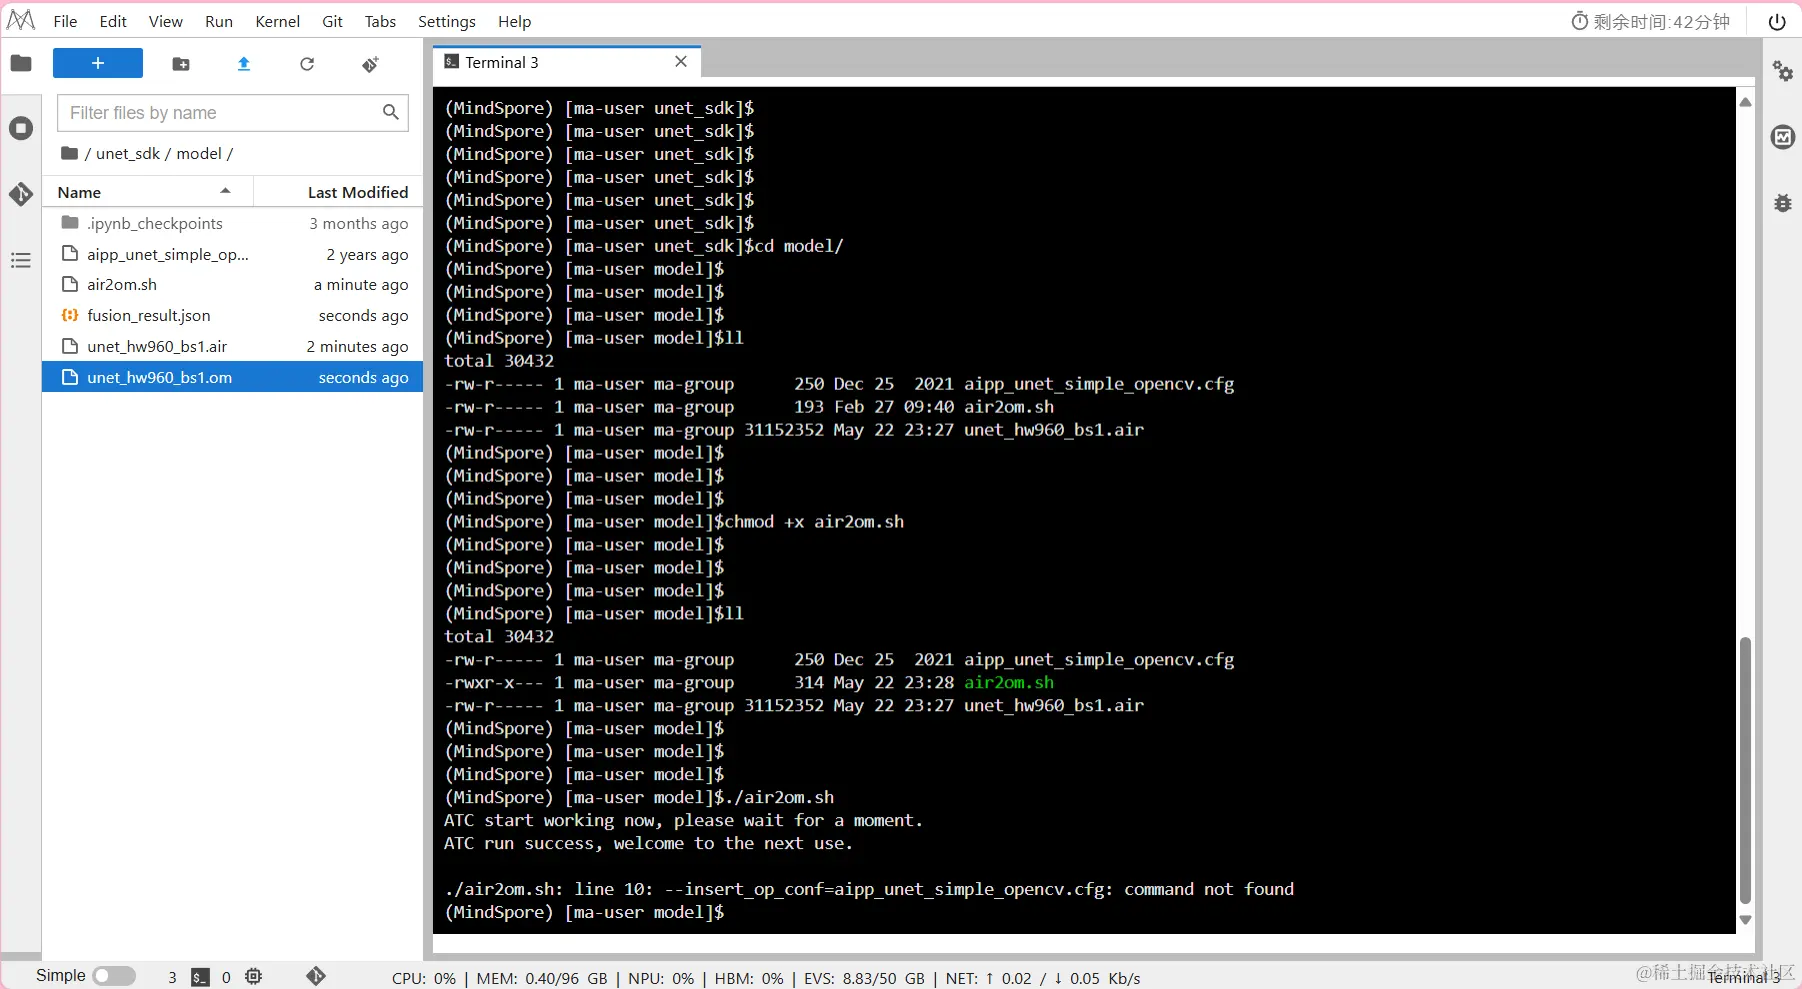The height and width of the screenshot is (989, 1802).
Task: Click Git diamond icon in status bar
Action: click(x=316, y=976)
